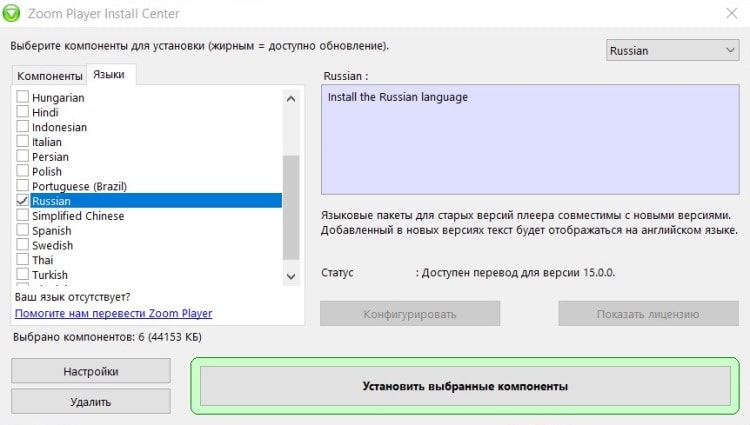Check the Simplified Chinese checkbox
This screenshot has width=750, height=425.
(22, 215)
